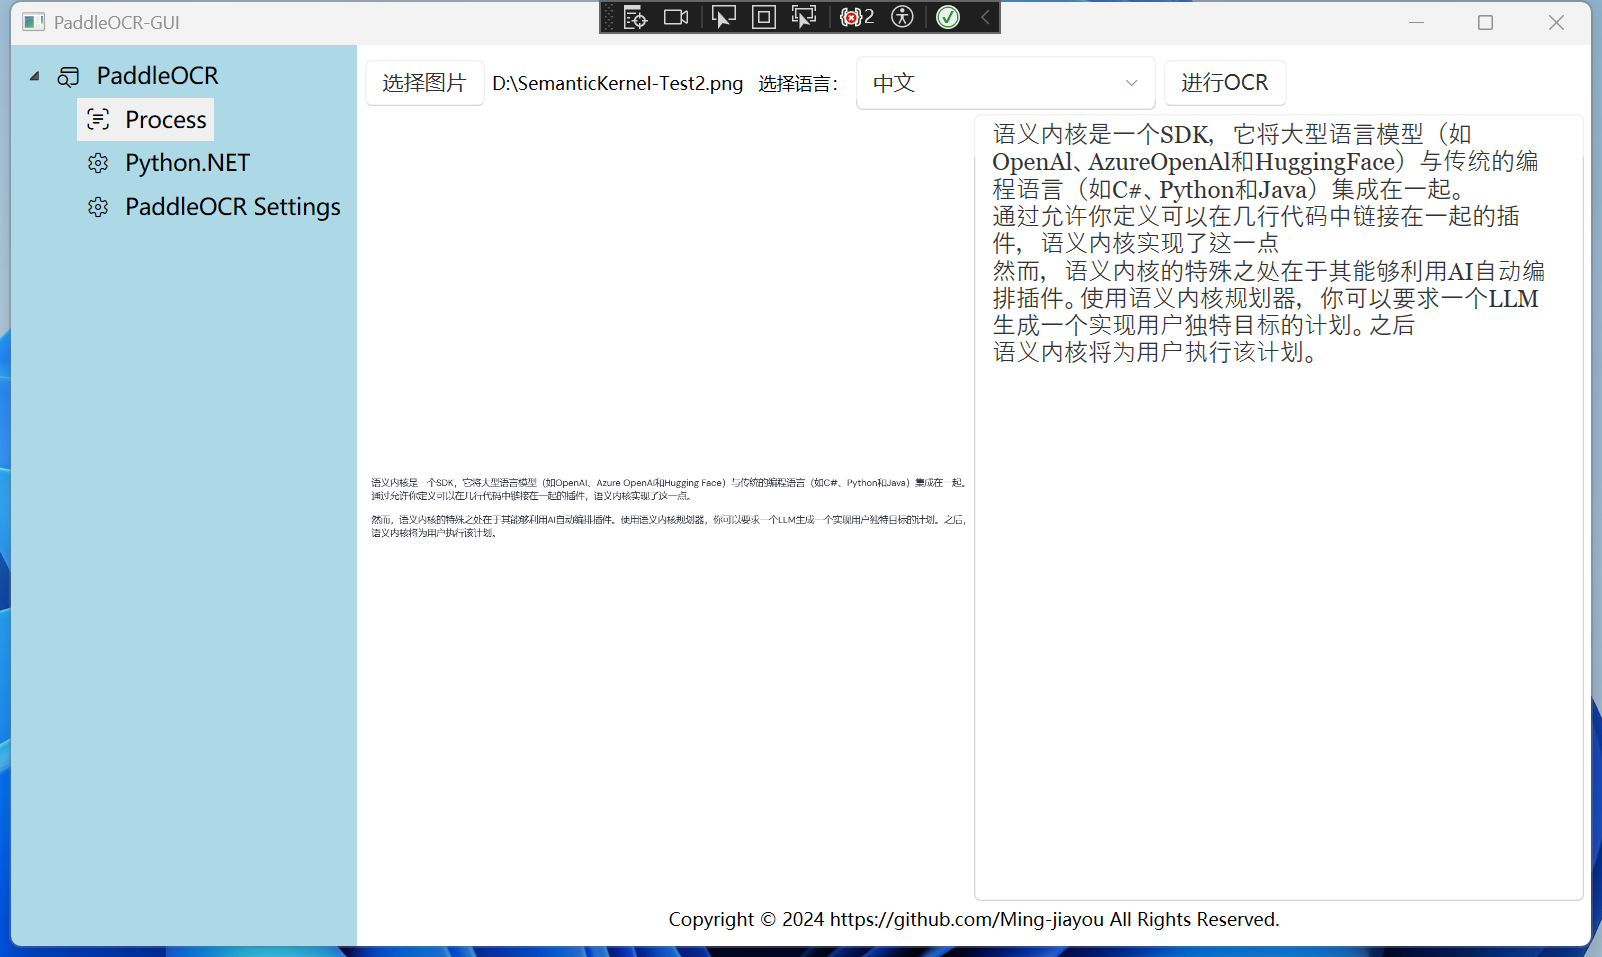
Task: Run the accessibility checker icon
Action: point(902,17)
